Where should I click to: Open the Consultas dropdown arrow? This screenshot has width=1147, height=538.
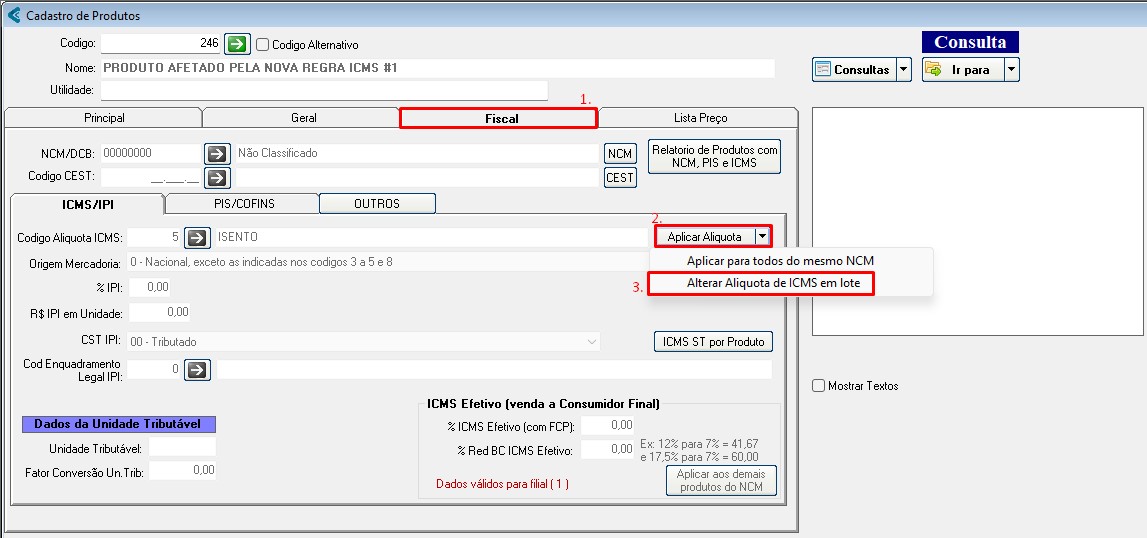coord(903,70)
